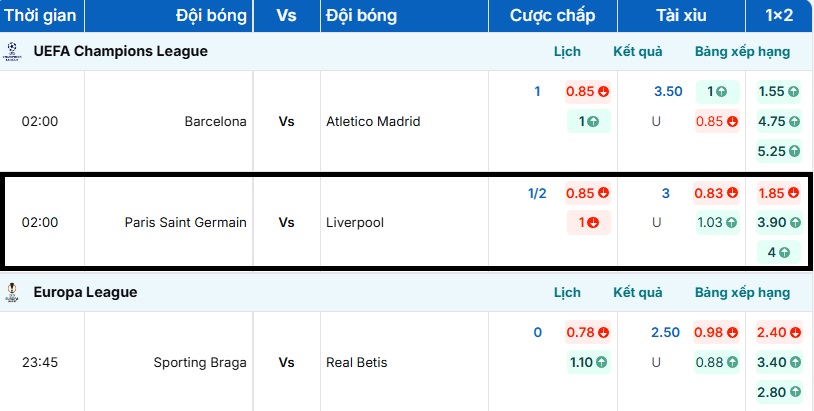814x411 pixels.
Task: View Europa League Bảng xếp hạng
Action: coord(742,292)
